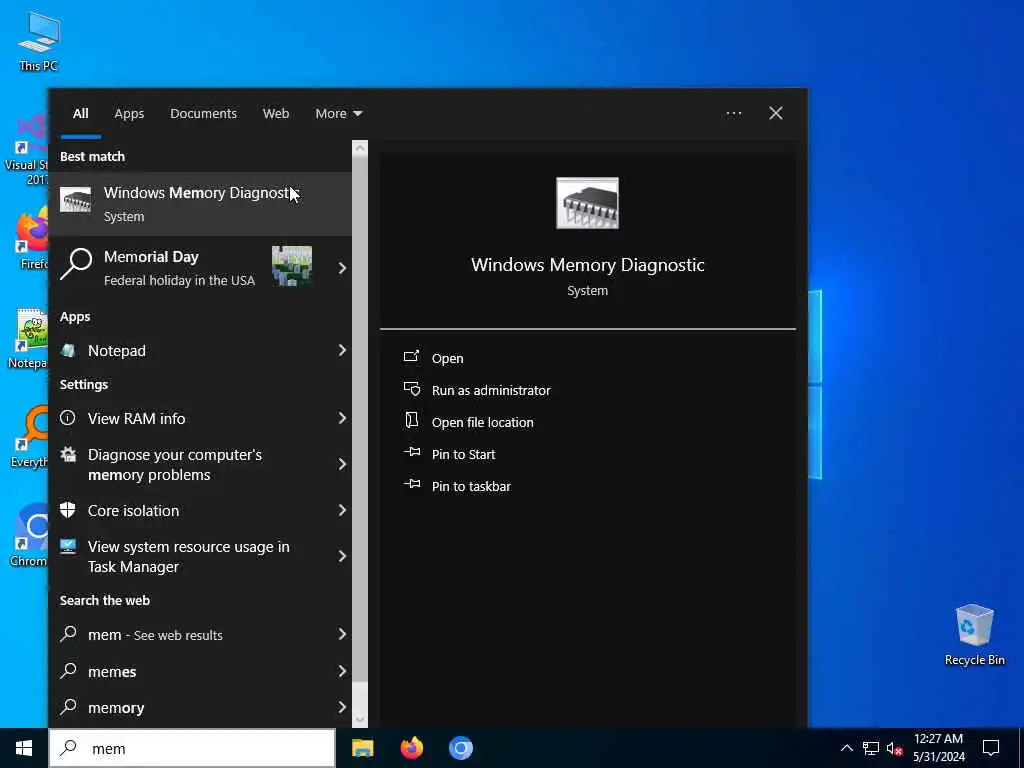Click the muted volume tray icon

[x=894, y=748]
